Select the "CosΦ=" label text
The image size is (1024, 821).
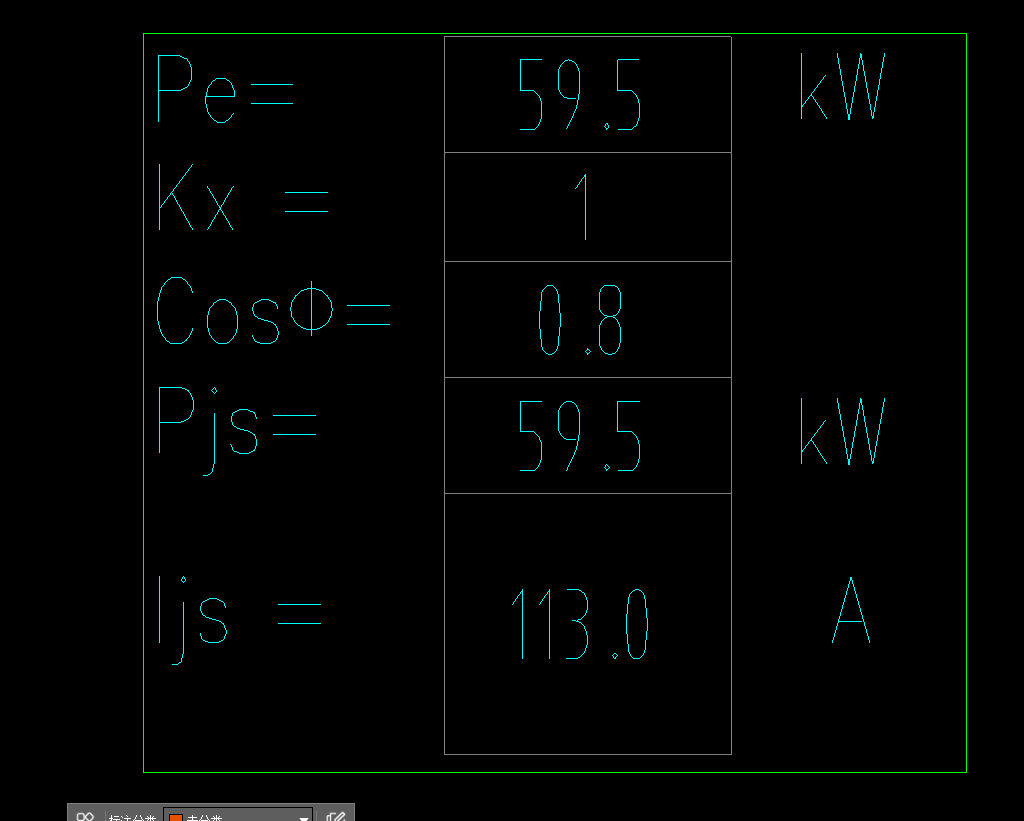pos(274,310)
